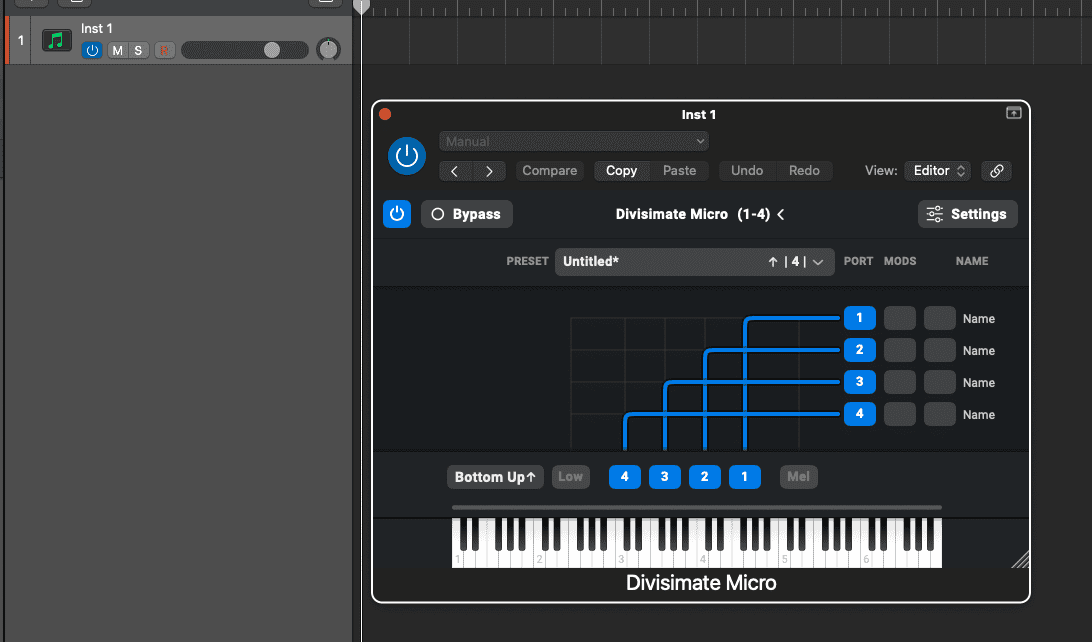Edit the Name field of port 4
Screen dimensions: 1092x642
pos(978,415)
